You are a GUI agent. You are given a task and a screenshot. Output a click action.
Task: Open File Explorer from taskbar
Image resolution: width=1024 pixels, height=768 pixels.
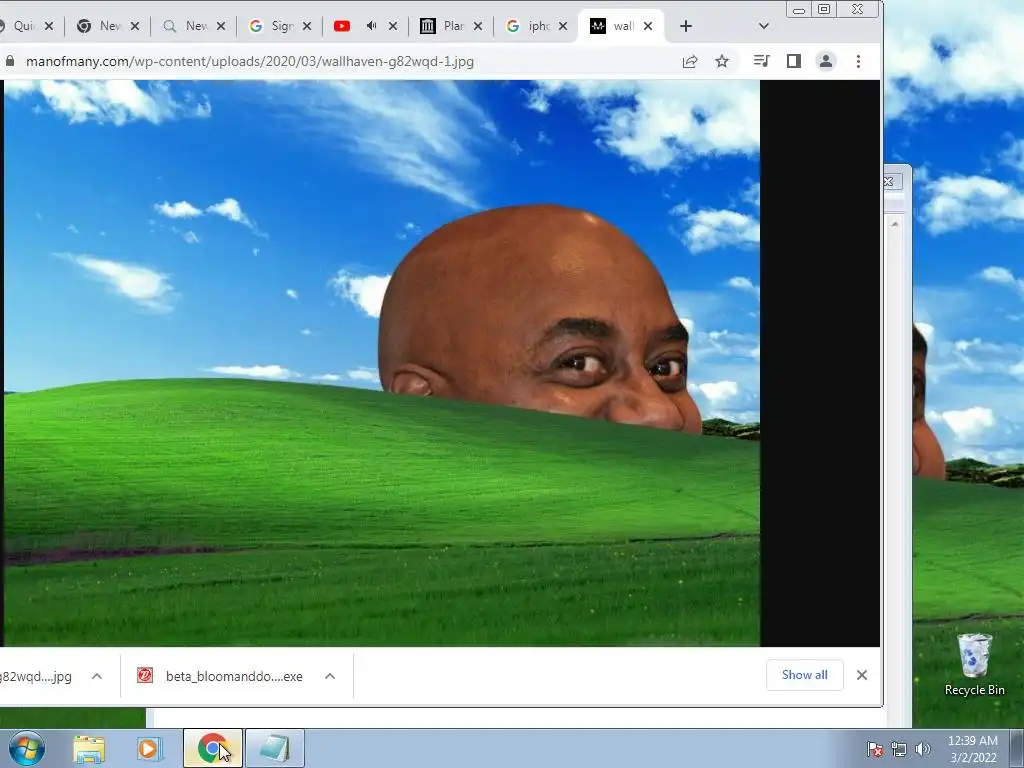[x=89, y=748]
